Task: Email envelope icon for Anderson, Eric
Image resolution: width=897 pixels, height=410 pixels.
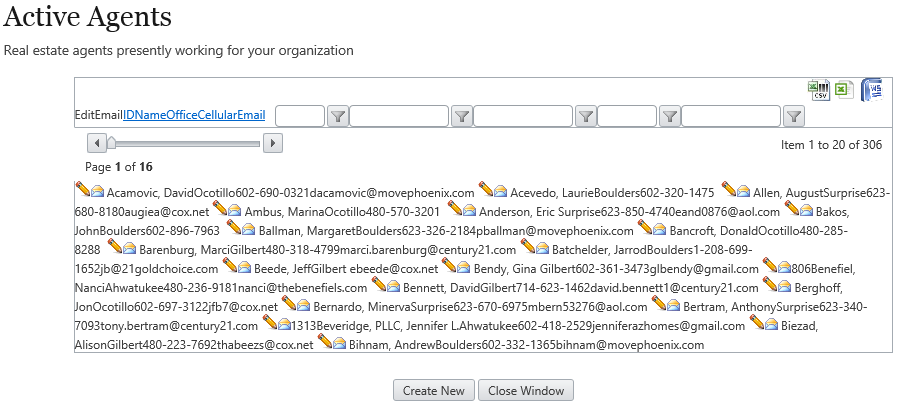Action: pyautogui.click(x=469, y=210)
